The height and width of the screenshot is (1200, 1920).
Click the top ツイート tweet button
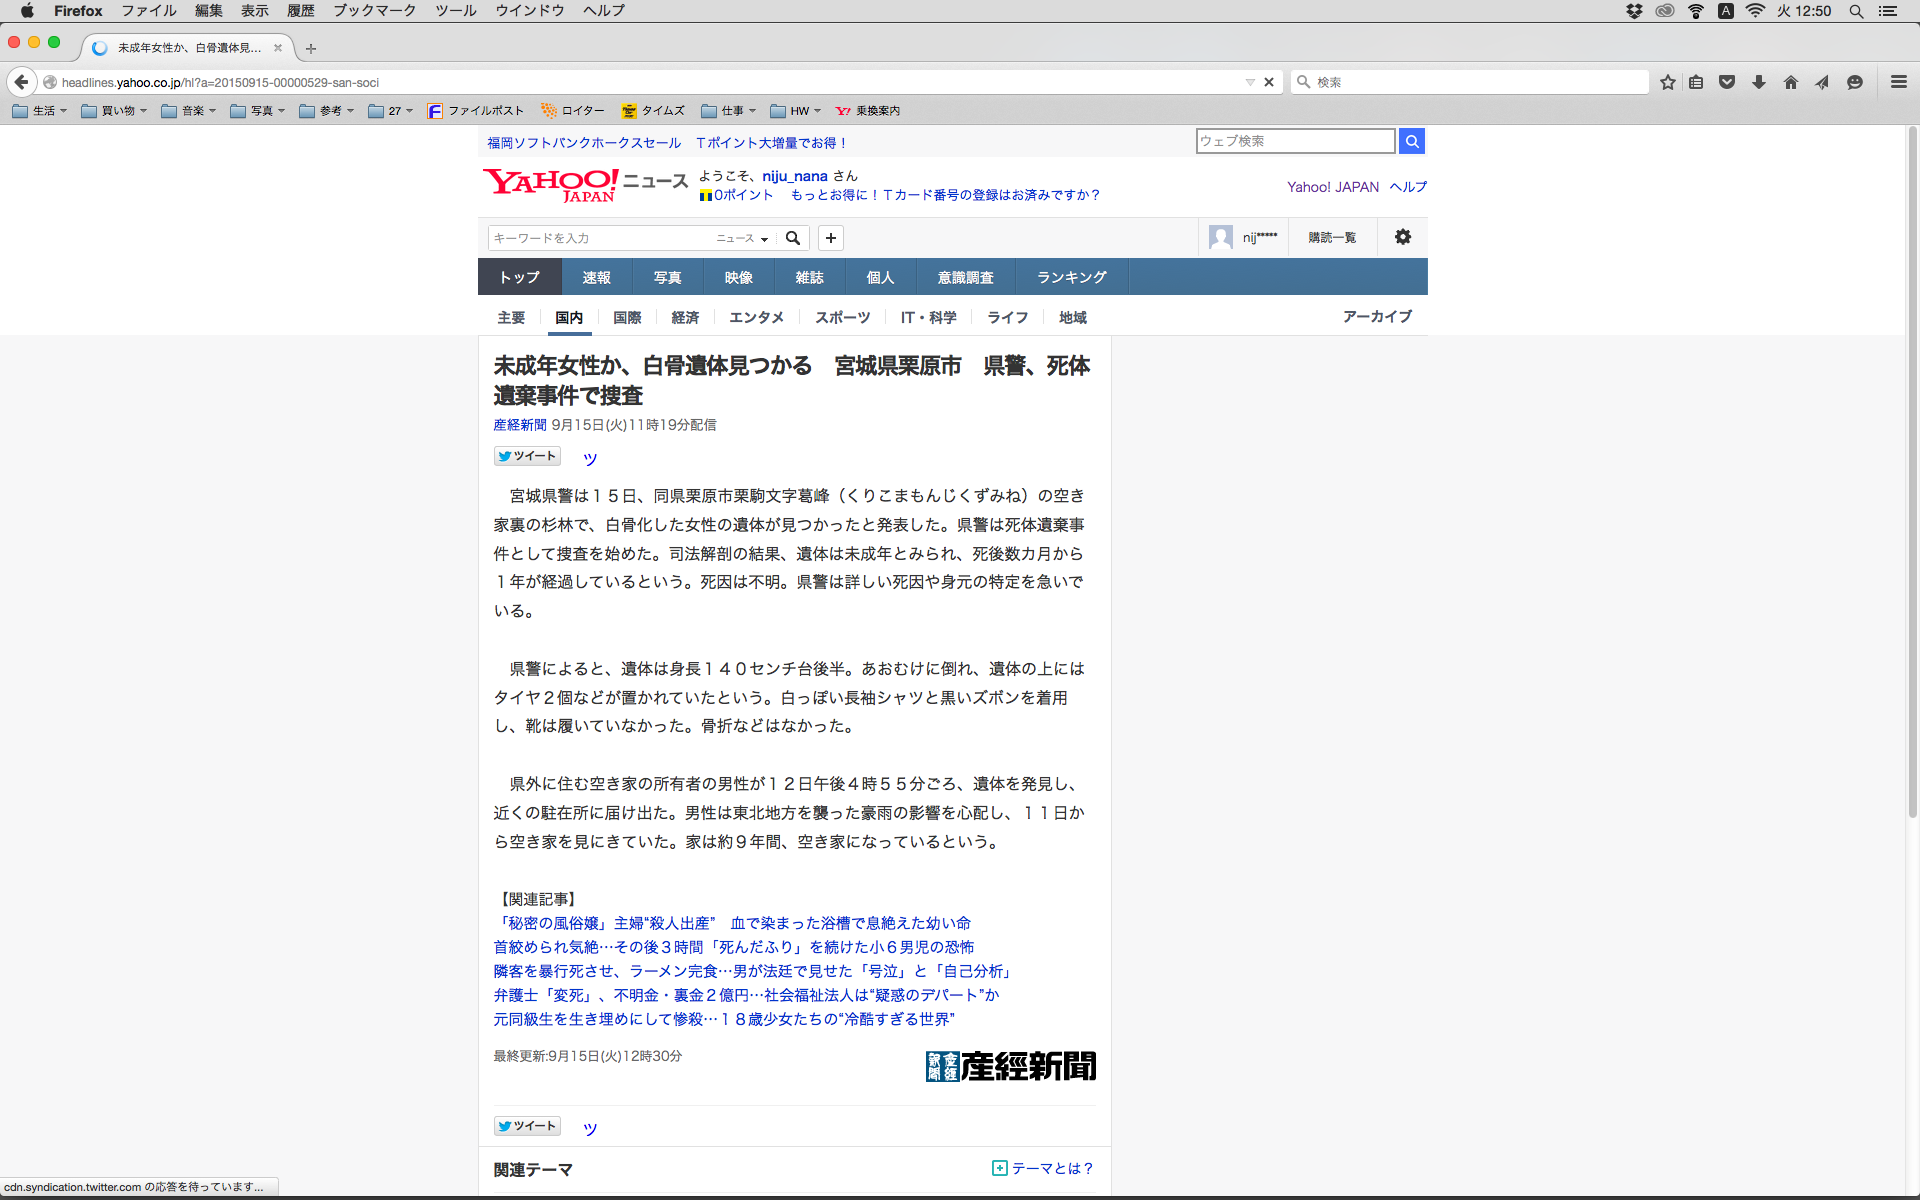coord(527,456)
